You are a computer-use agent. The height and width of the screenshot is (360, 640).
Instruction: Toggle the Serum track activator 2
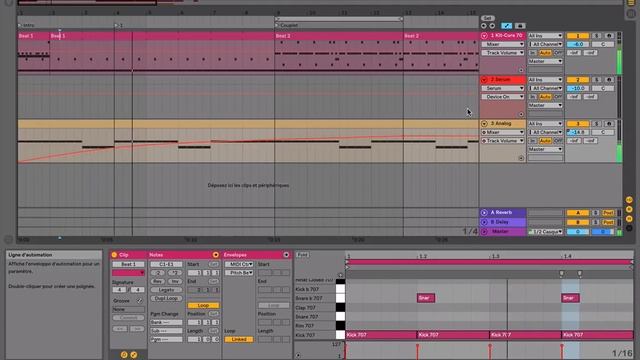point(578,80)
